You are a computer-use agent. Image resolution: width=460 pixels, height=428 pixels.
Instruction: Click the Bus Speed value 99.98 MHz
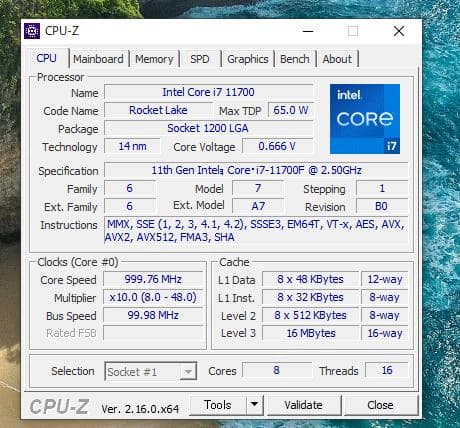[153, 315]
